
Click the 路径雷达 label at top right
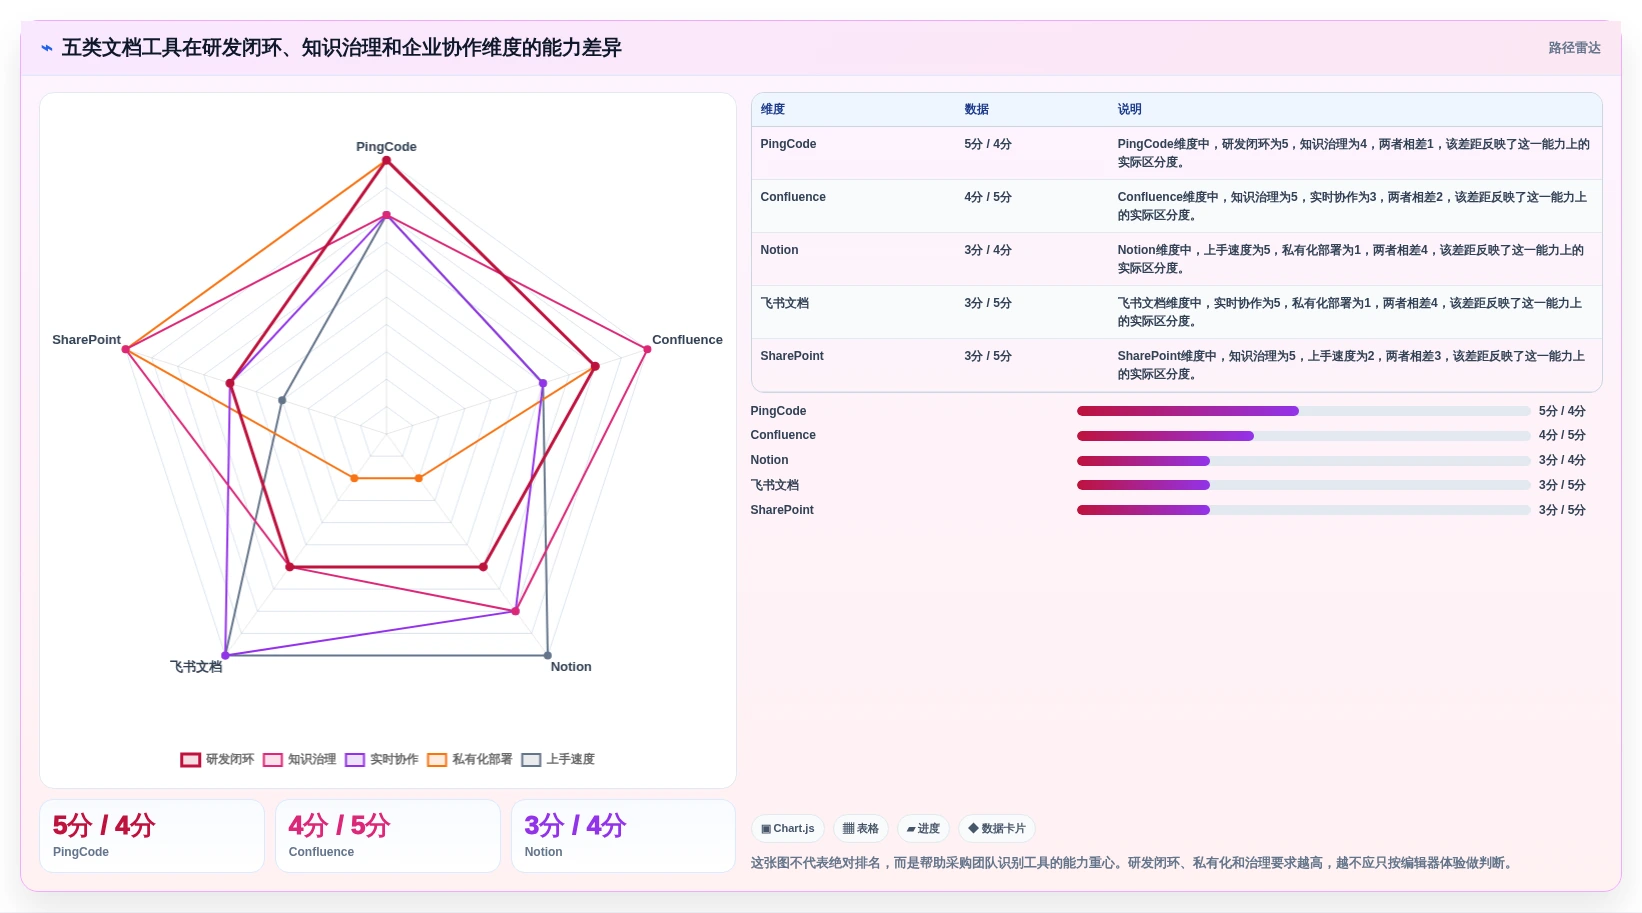(1574, 48)
